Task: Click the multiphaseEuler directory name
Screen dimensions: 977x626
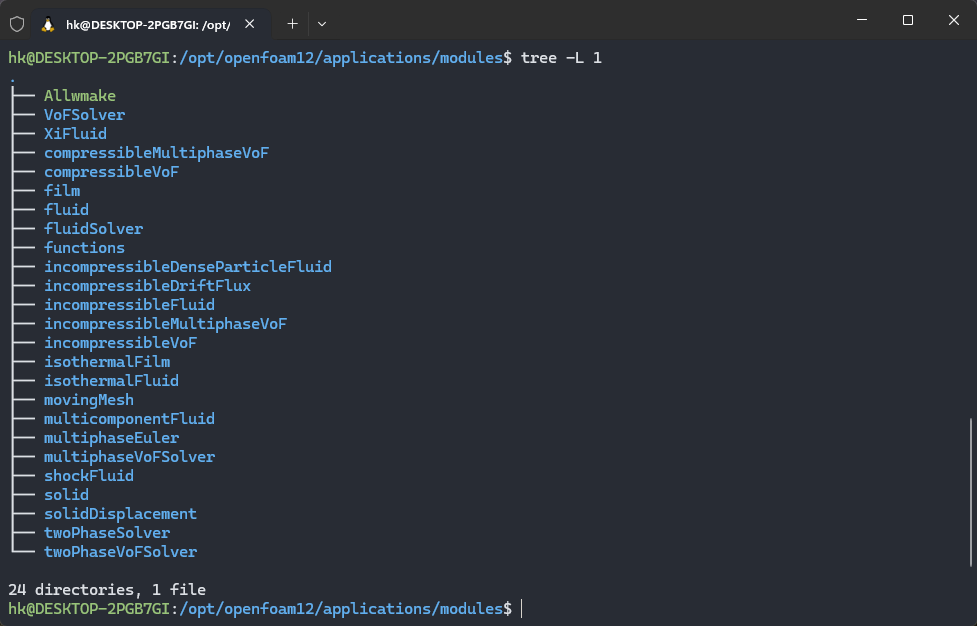Action: 112,438
